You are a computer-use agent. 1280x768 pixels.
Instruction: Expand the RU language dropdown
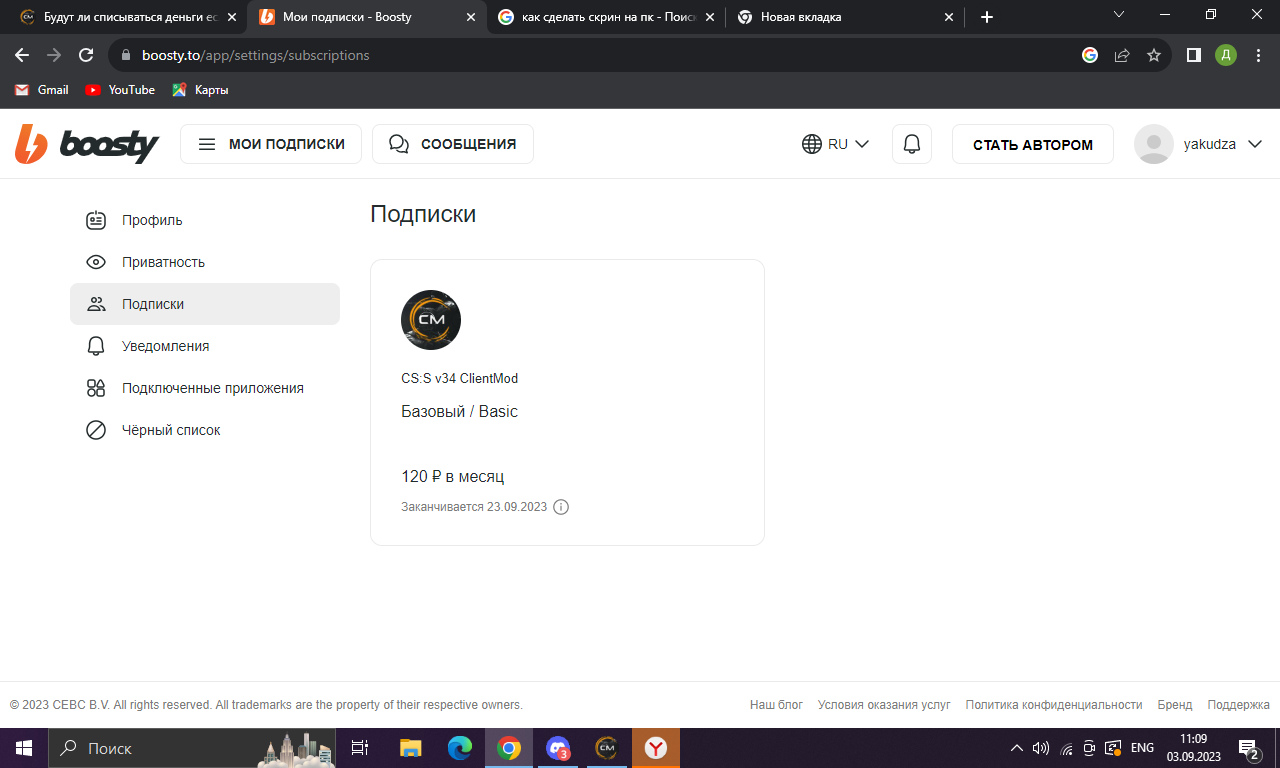[x=835, y=144]
